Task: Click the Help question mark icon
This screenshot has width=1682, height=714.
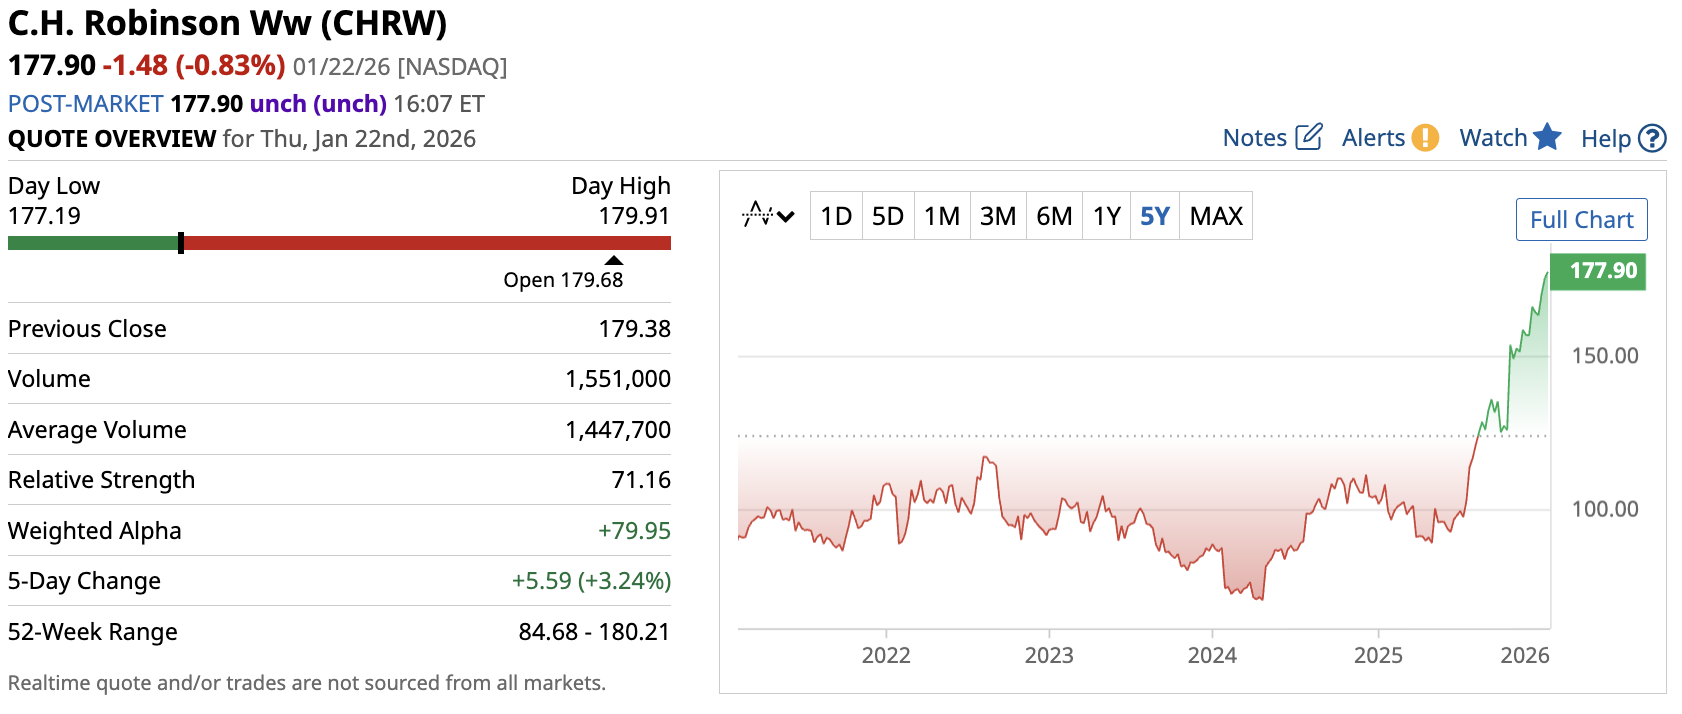Action: (x=1653, y=138)
